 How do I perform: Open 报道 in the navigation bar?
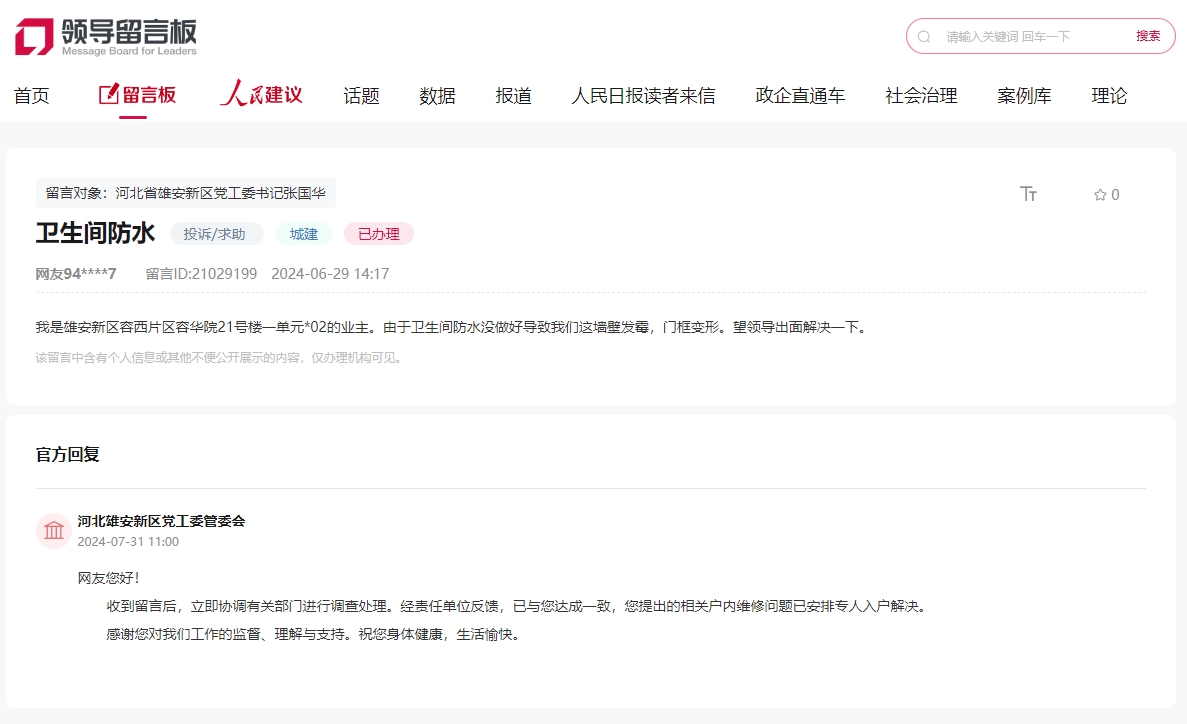click(x=513, y=96)
